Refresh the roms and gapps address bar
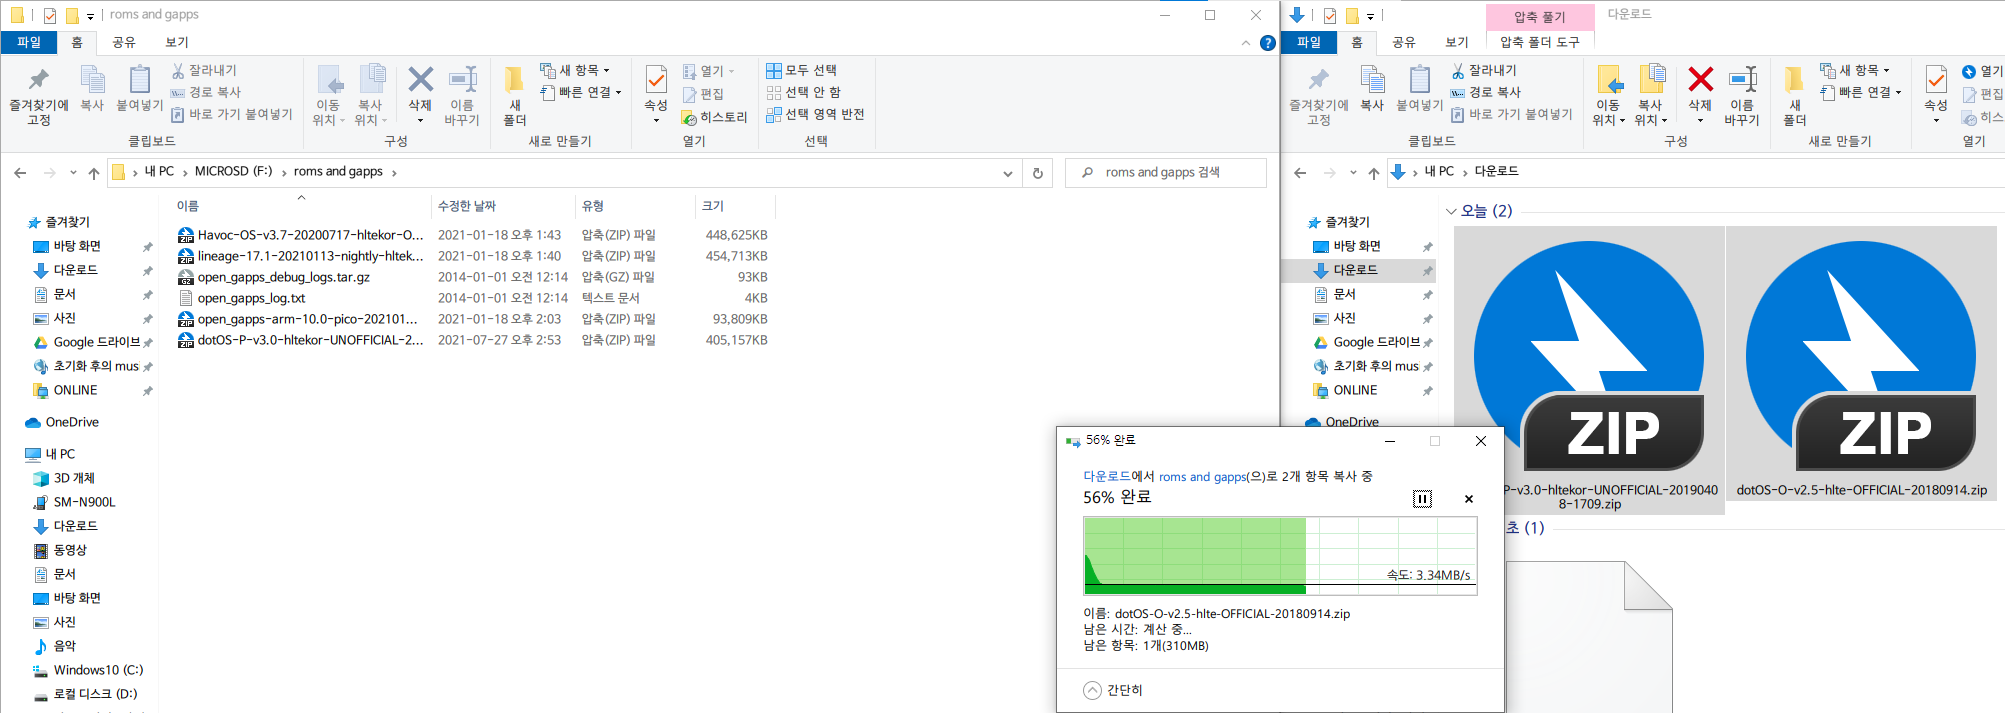 click(1038, 173)
